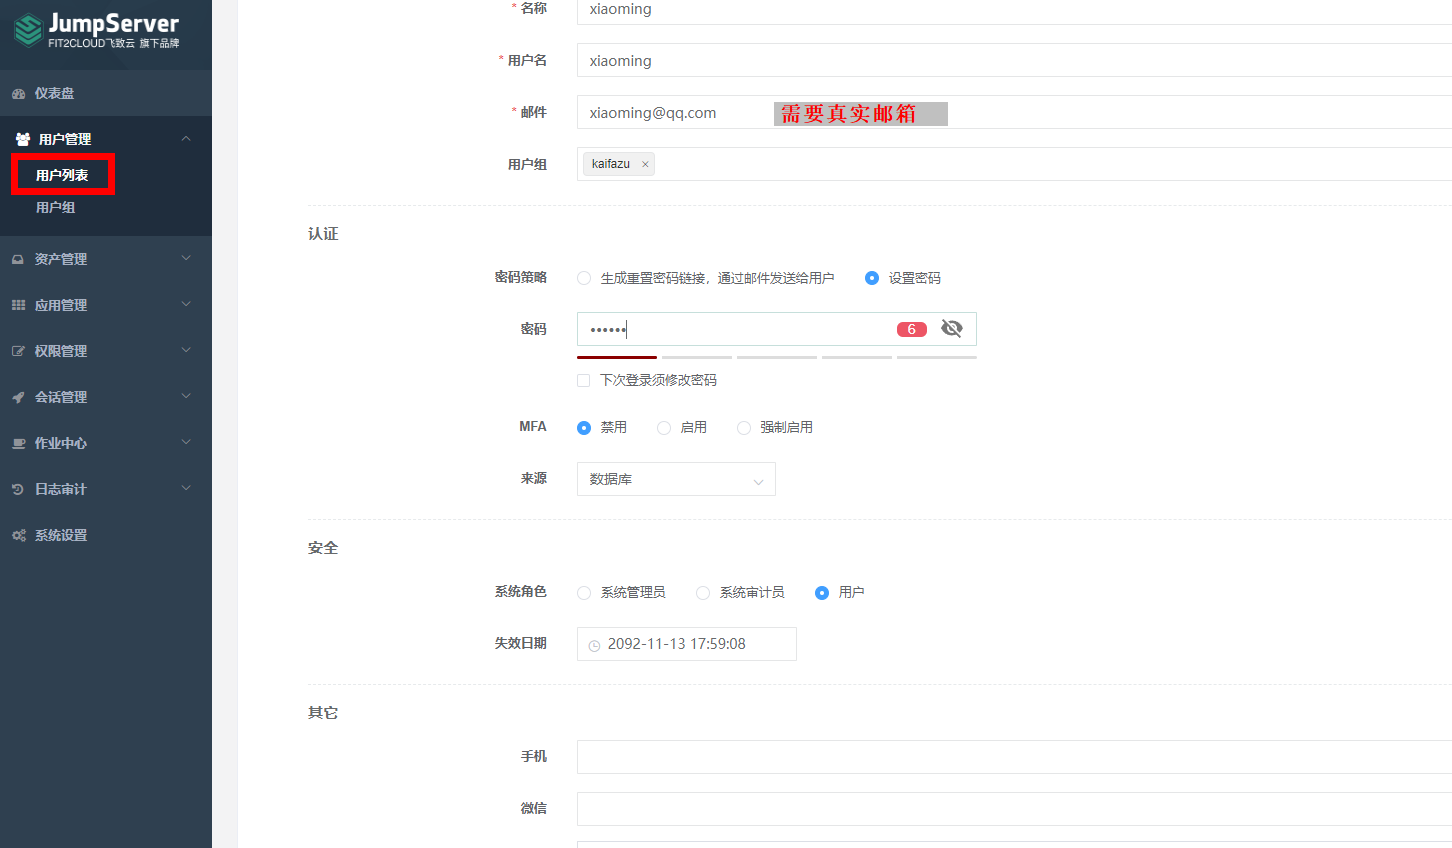Screen dimensions: 1452x848
Task: Focus the 用户名 input field
Action: click(x=1014, y=60)
